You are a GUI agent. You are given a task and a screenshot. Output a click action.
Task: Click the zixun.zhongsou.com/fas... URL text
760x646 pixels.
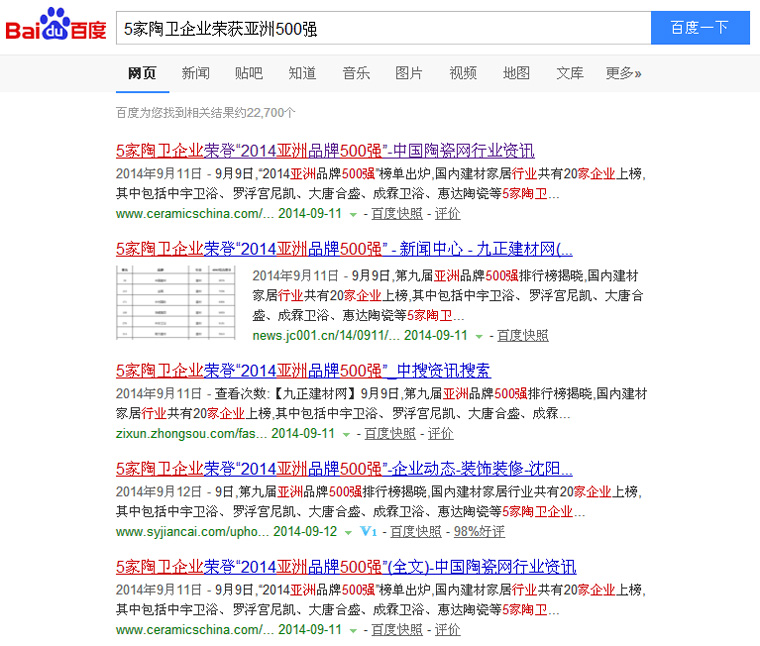click(x=191, y=433)
